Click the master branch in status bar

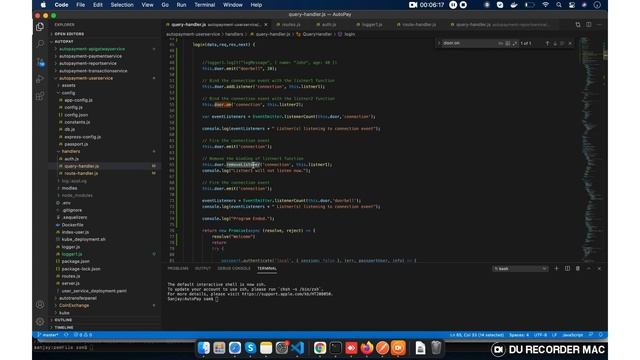tap(48, 335)
